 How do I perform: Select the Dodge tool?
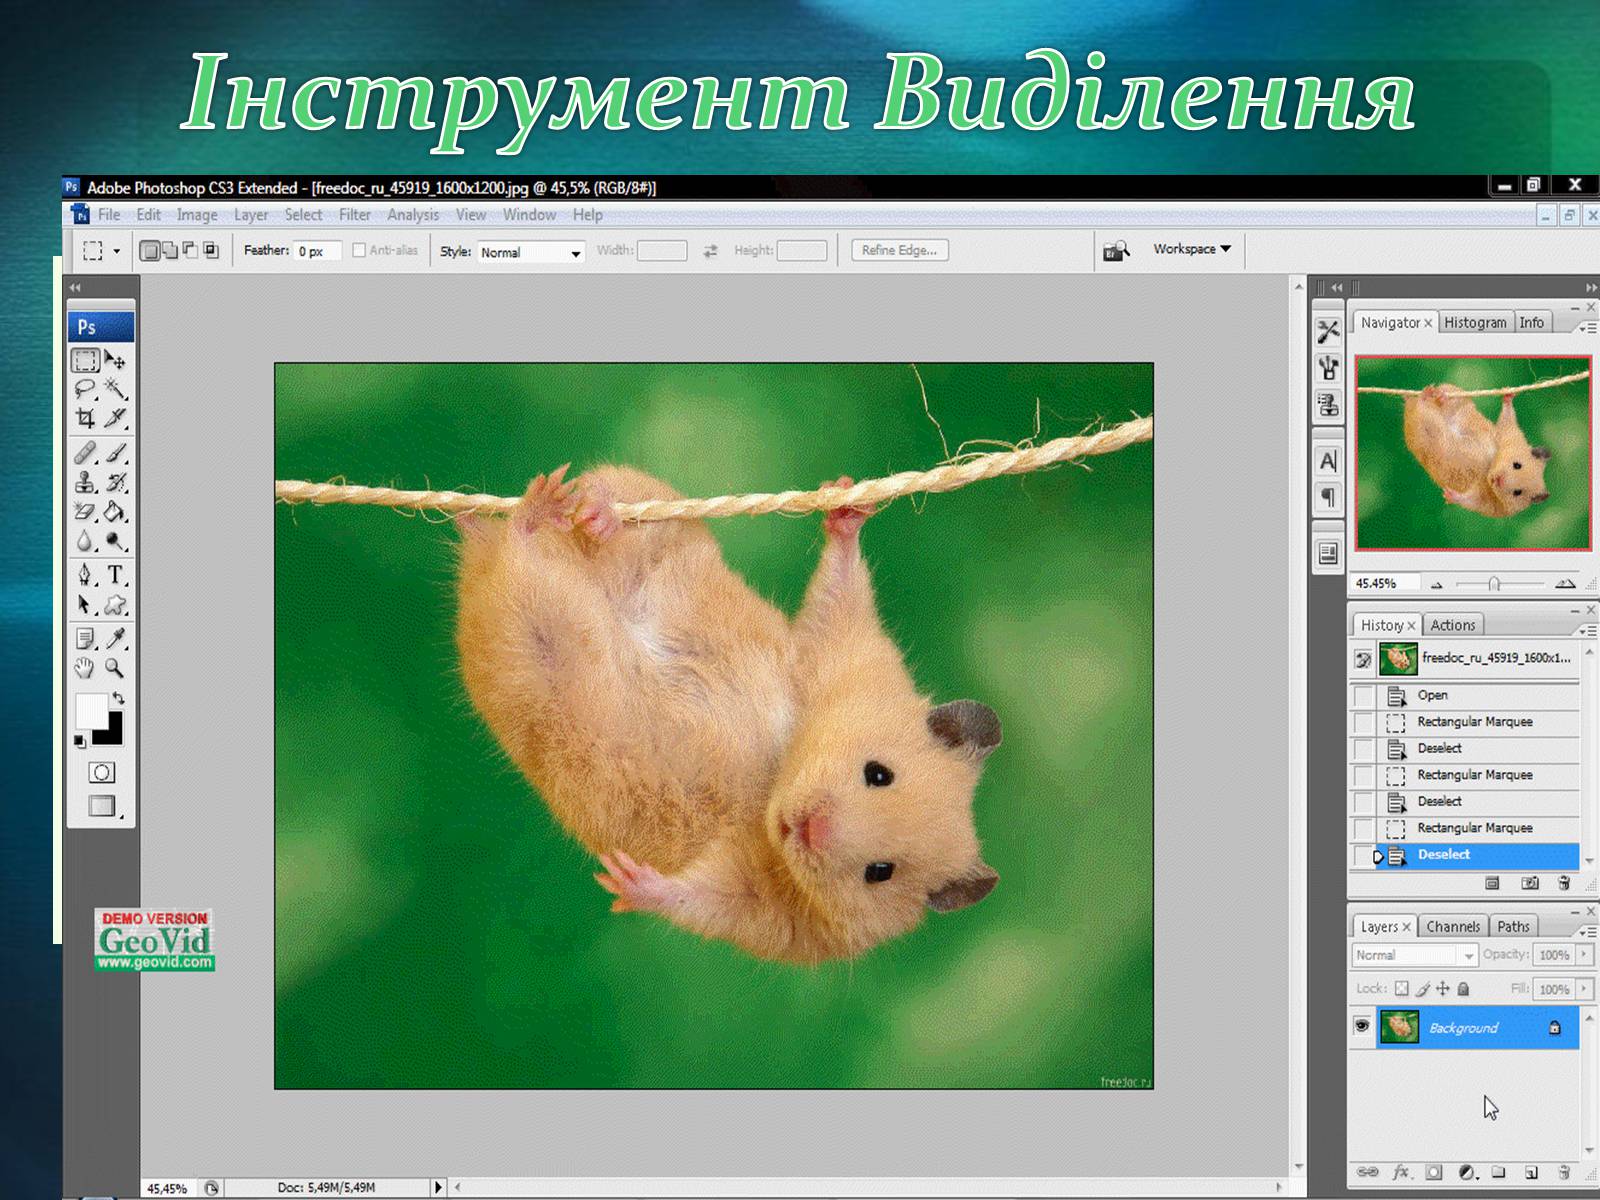(116, 541)
